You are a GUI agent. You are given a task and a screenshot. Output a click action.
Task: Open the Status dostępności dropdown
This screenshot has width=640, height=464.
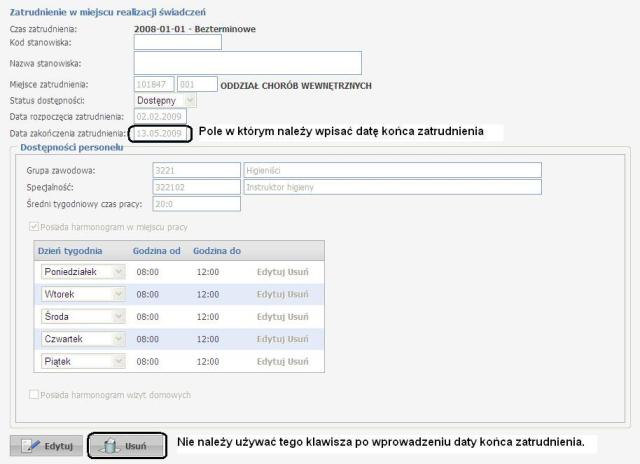point(190,101)
